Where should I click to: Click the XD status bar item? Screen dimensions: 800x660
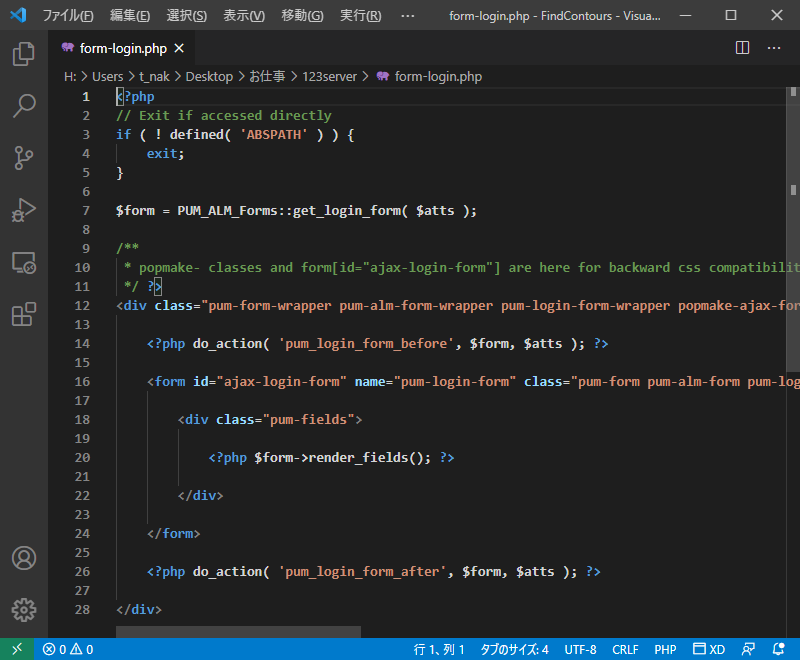coord(709,649)
